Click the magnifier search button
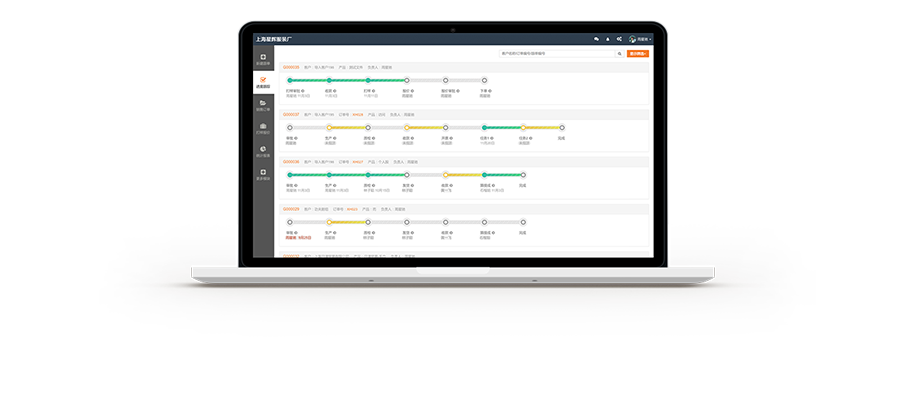The width and height of the screenshot is (906, 400). point(619,54)
